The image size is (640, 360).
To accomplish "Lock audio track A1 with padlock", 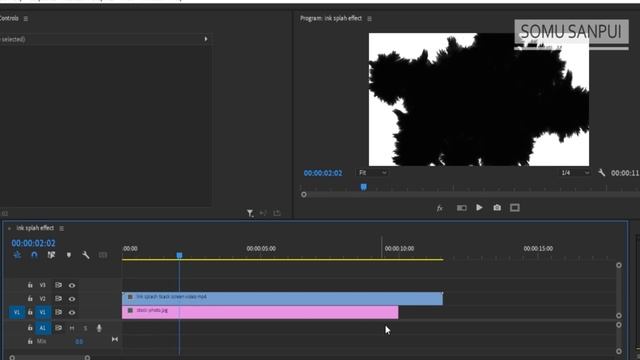I will [30, 328].
